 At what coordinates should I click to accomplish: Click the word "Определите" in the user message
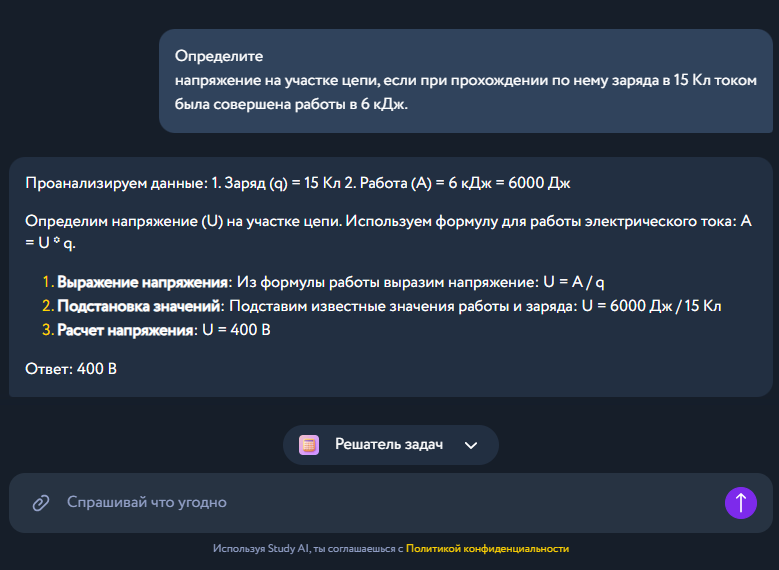pyautogui.click(x=212, y=55)
